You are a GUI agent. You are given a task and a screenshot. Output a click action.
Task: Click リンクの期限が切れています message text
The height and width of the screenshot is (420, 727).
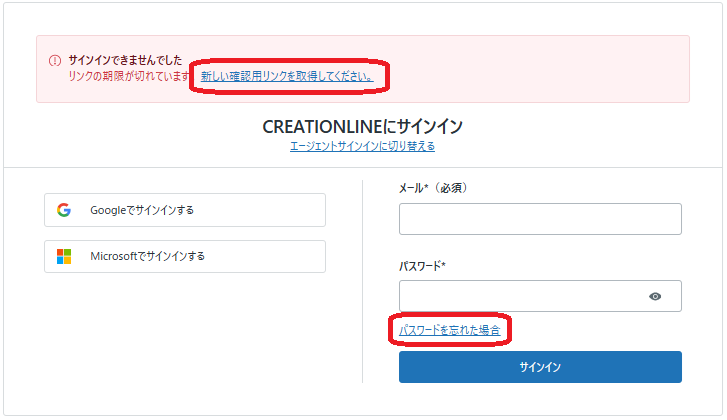[129, 76]
